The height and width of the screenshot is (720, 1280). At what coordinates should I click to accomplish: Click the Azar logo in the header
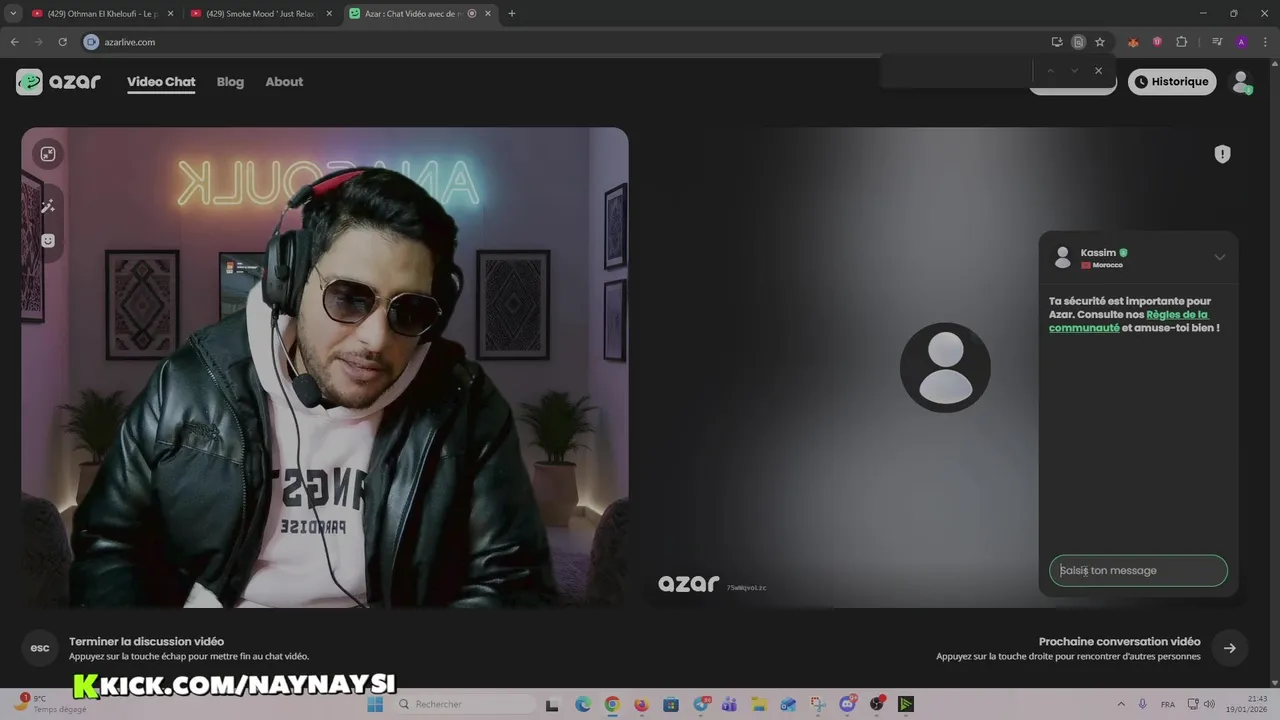coord(58,82)
